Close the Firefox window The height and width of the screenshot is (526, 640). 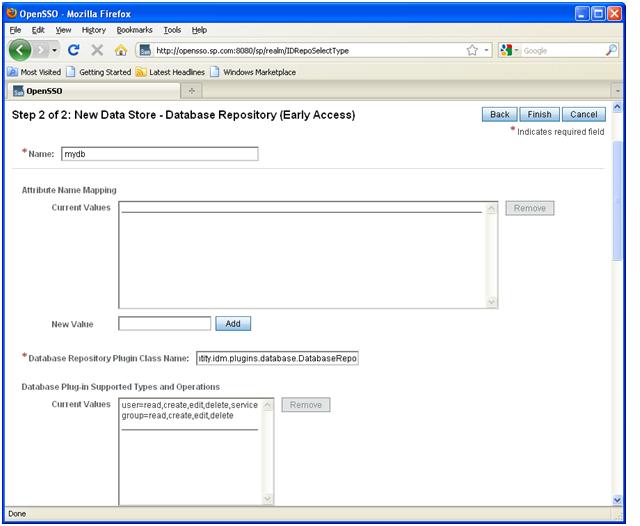point(614,14)
